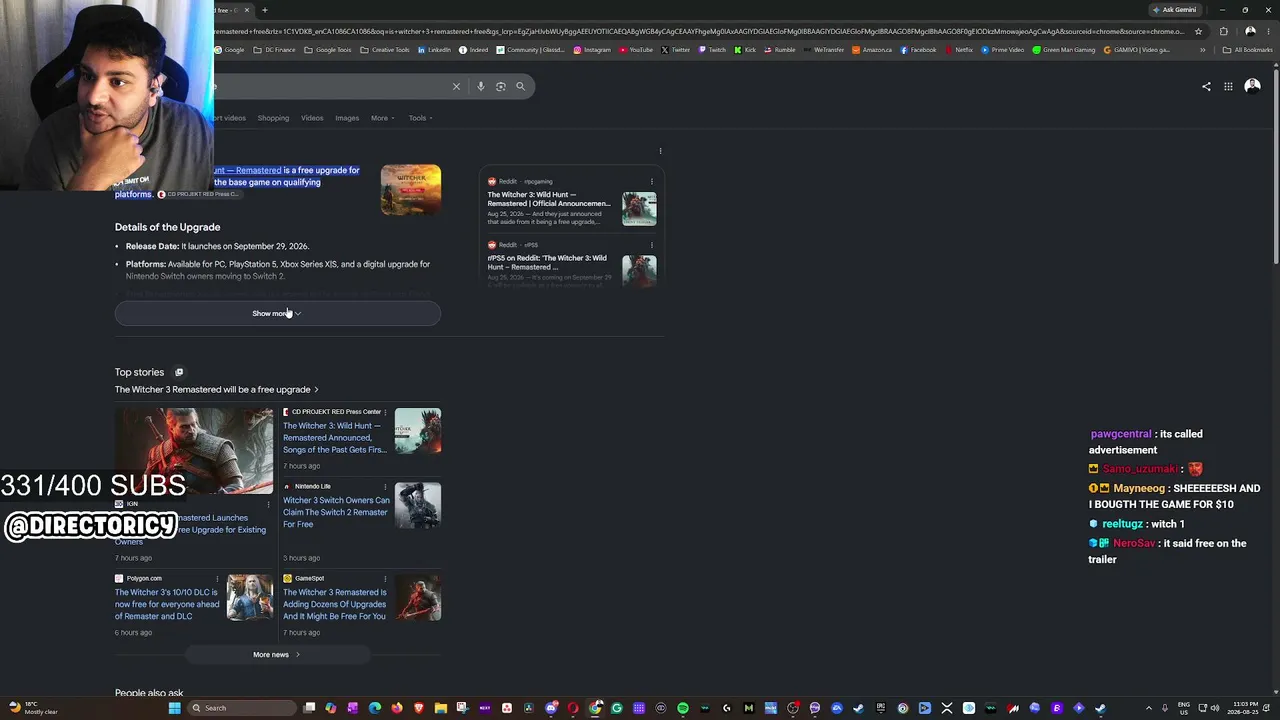The height and width of the screenshot is (720, 1280).
Task: Click the Ask Gemini button
Action: (1175, 10)
